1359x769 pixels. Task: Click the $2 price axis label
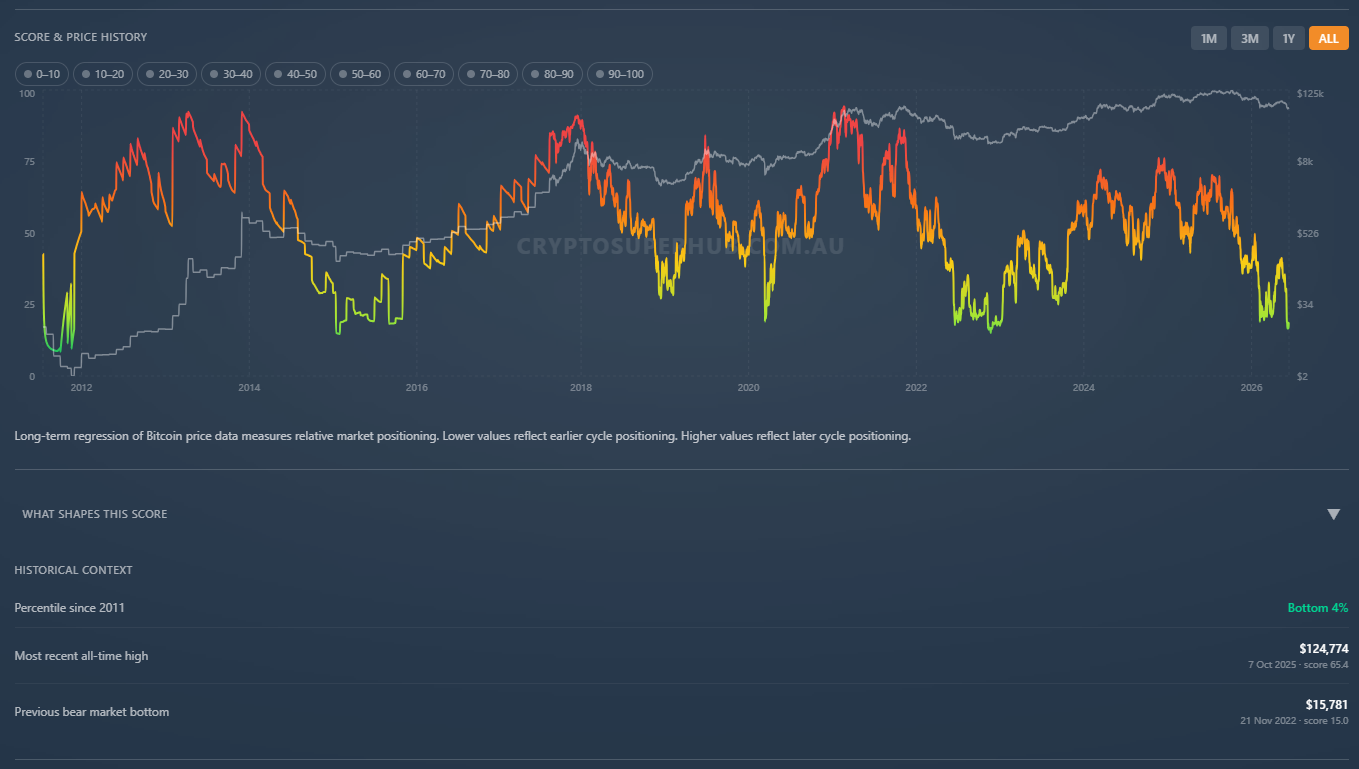coord(1302,377)
